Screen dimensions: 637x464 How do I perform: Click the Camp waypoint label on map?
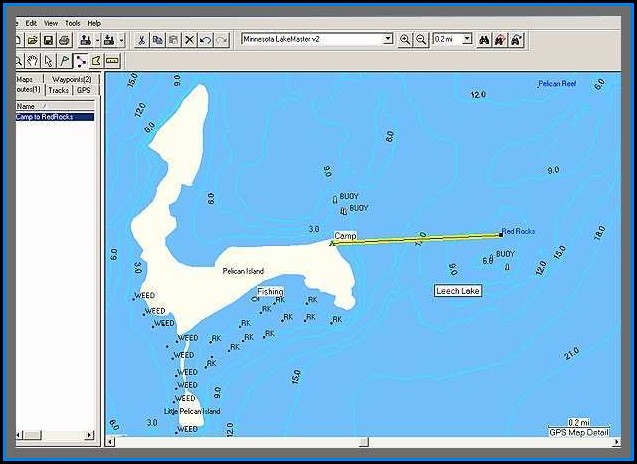345,236
